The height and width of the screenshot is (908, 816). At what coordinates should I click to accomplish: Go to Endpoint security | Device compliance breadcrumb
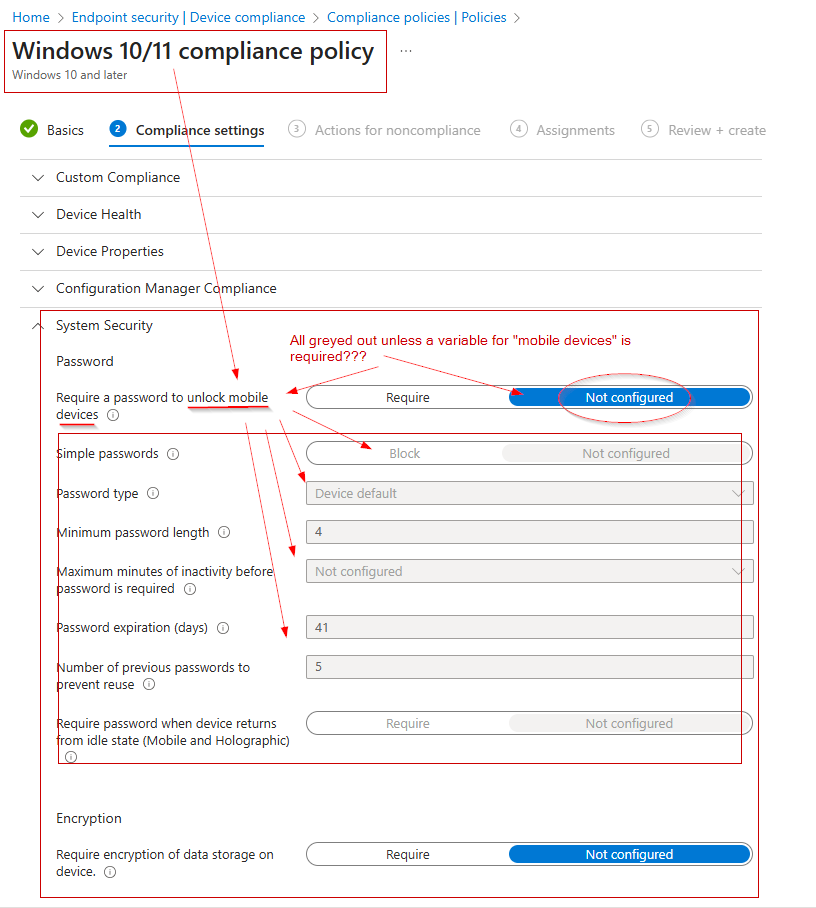[188, 17]
